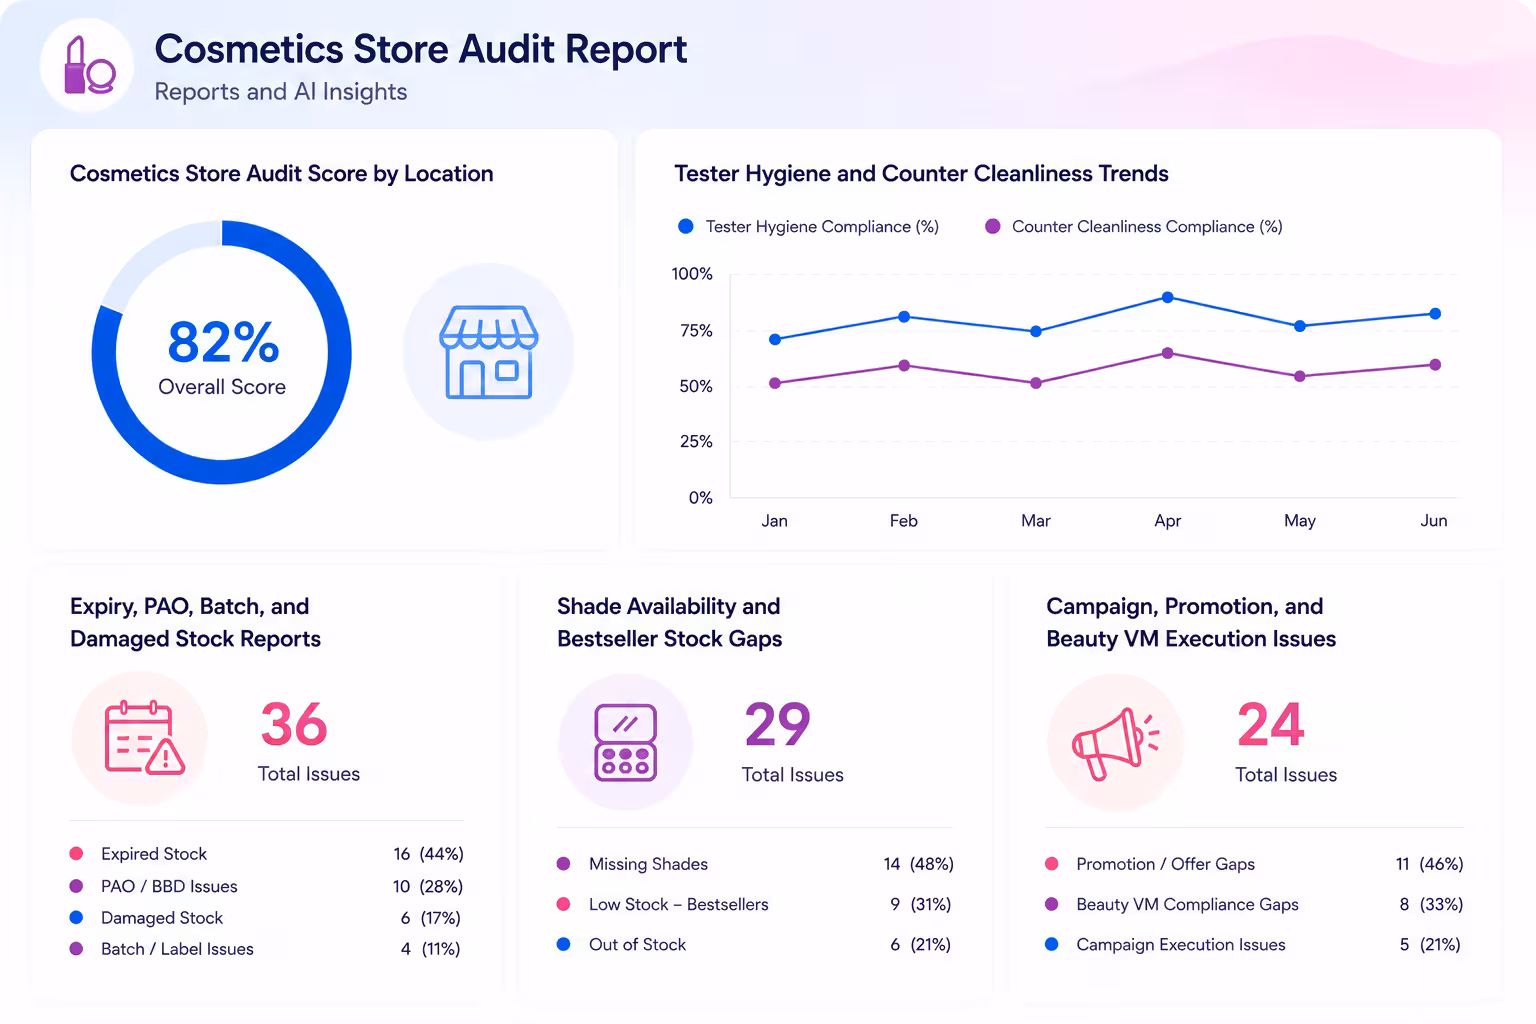Viewport: 1536px width, 1024px height.
Task: Click the Counter Cleanliness data point for Mar
Action: [x=1036, y=383]
